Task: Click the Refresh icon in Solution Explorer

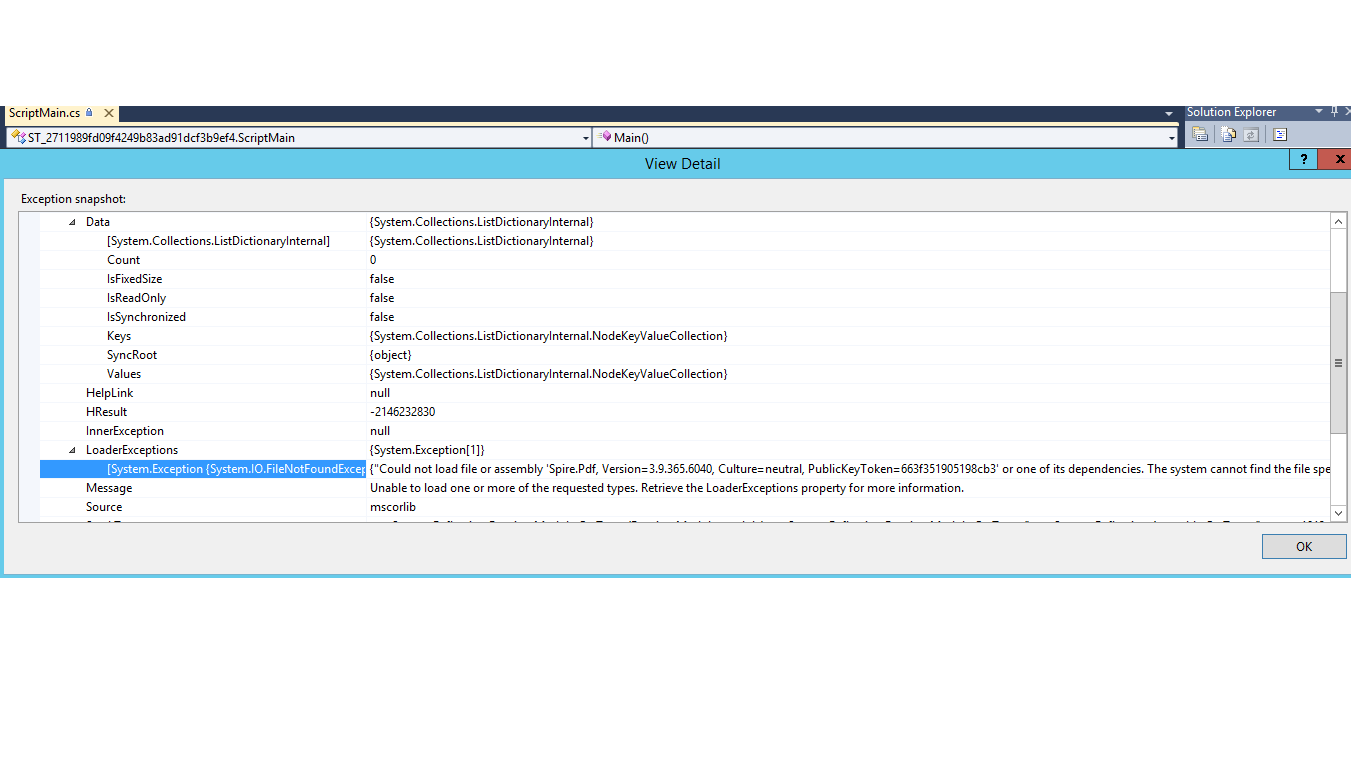Action: (x=1251, y=135)
